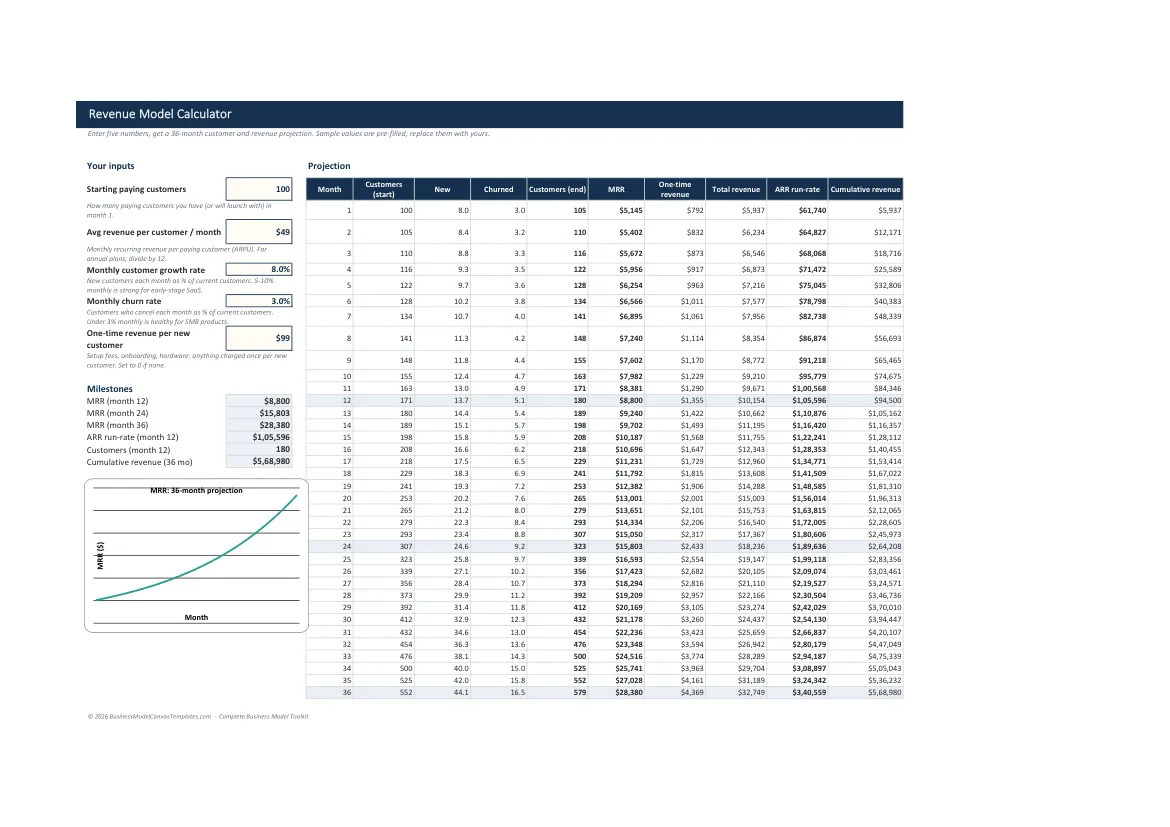Click the final Cumulative revenue cell in month 36

click(x=866, y=693)
